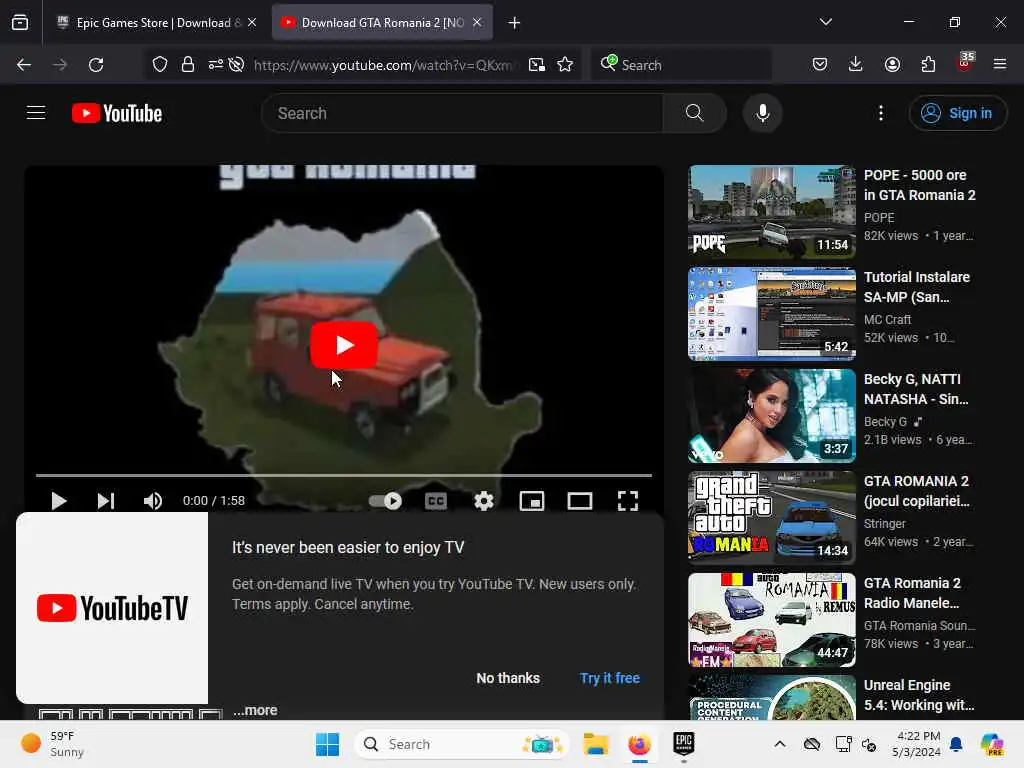Image resolution: width=1024 pixels, height=768 pixels.
Task: Open Epic Games Launcher from taskbar
Action: click(683, 744)
